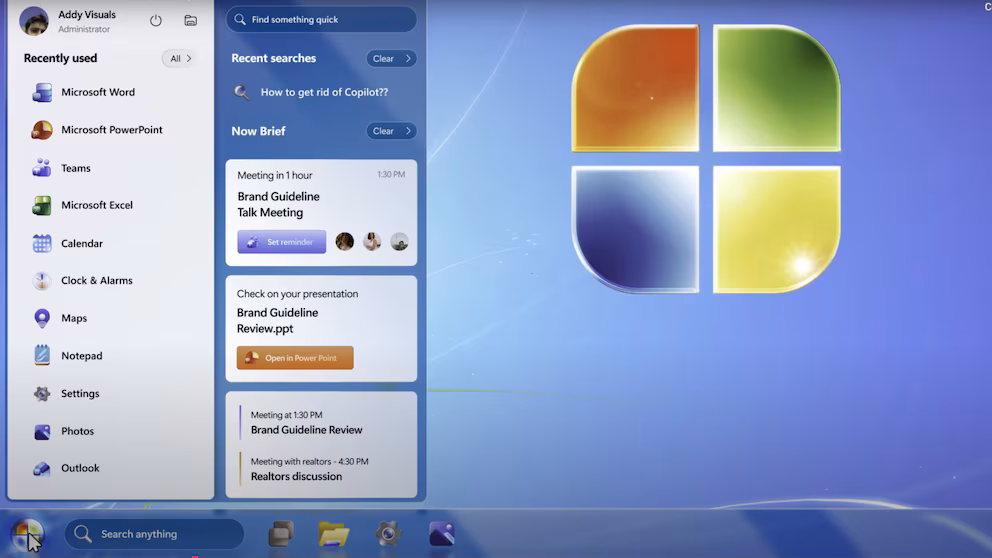Expand All recently used apps
Image resolution: width=992 pixels, height=558 pixels.
tap(180, 58)
